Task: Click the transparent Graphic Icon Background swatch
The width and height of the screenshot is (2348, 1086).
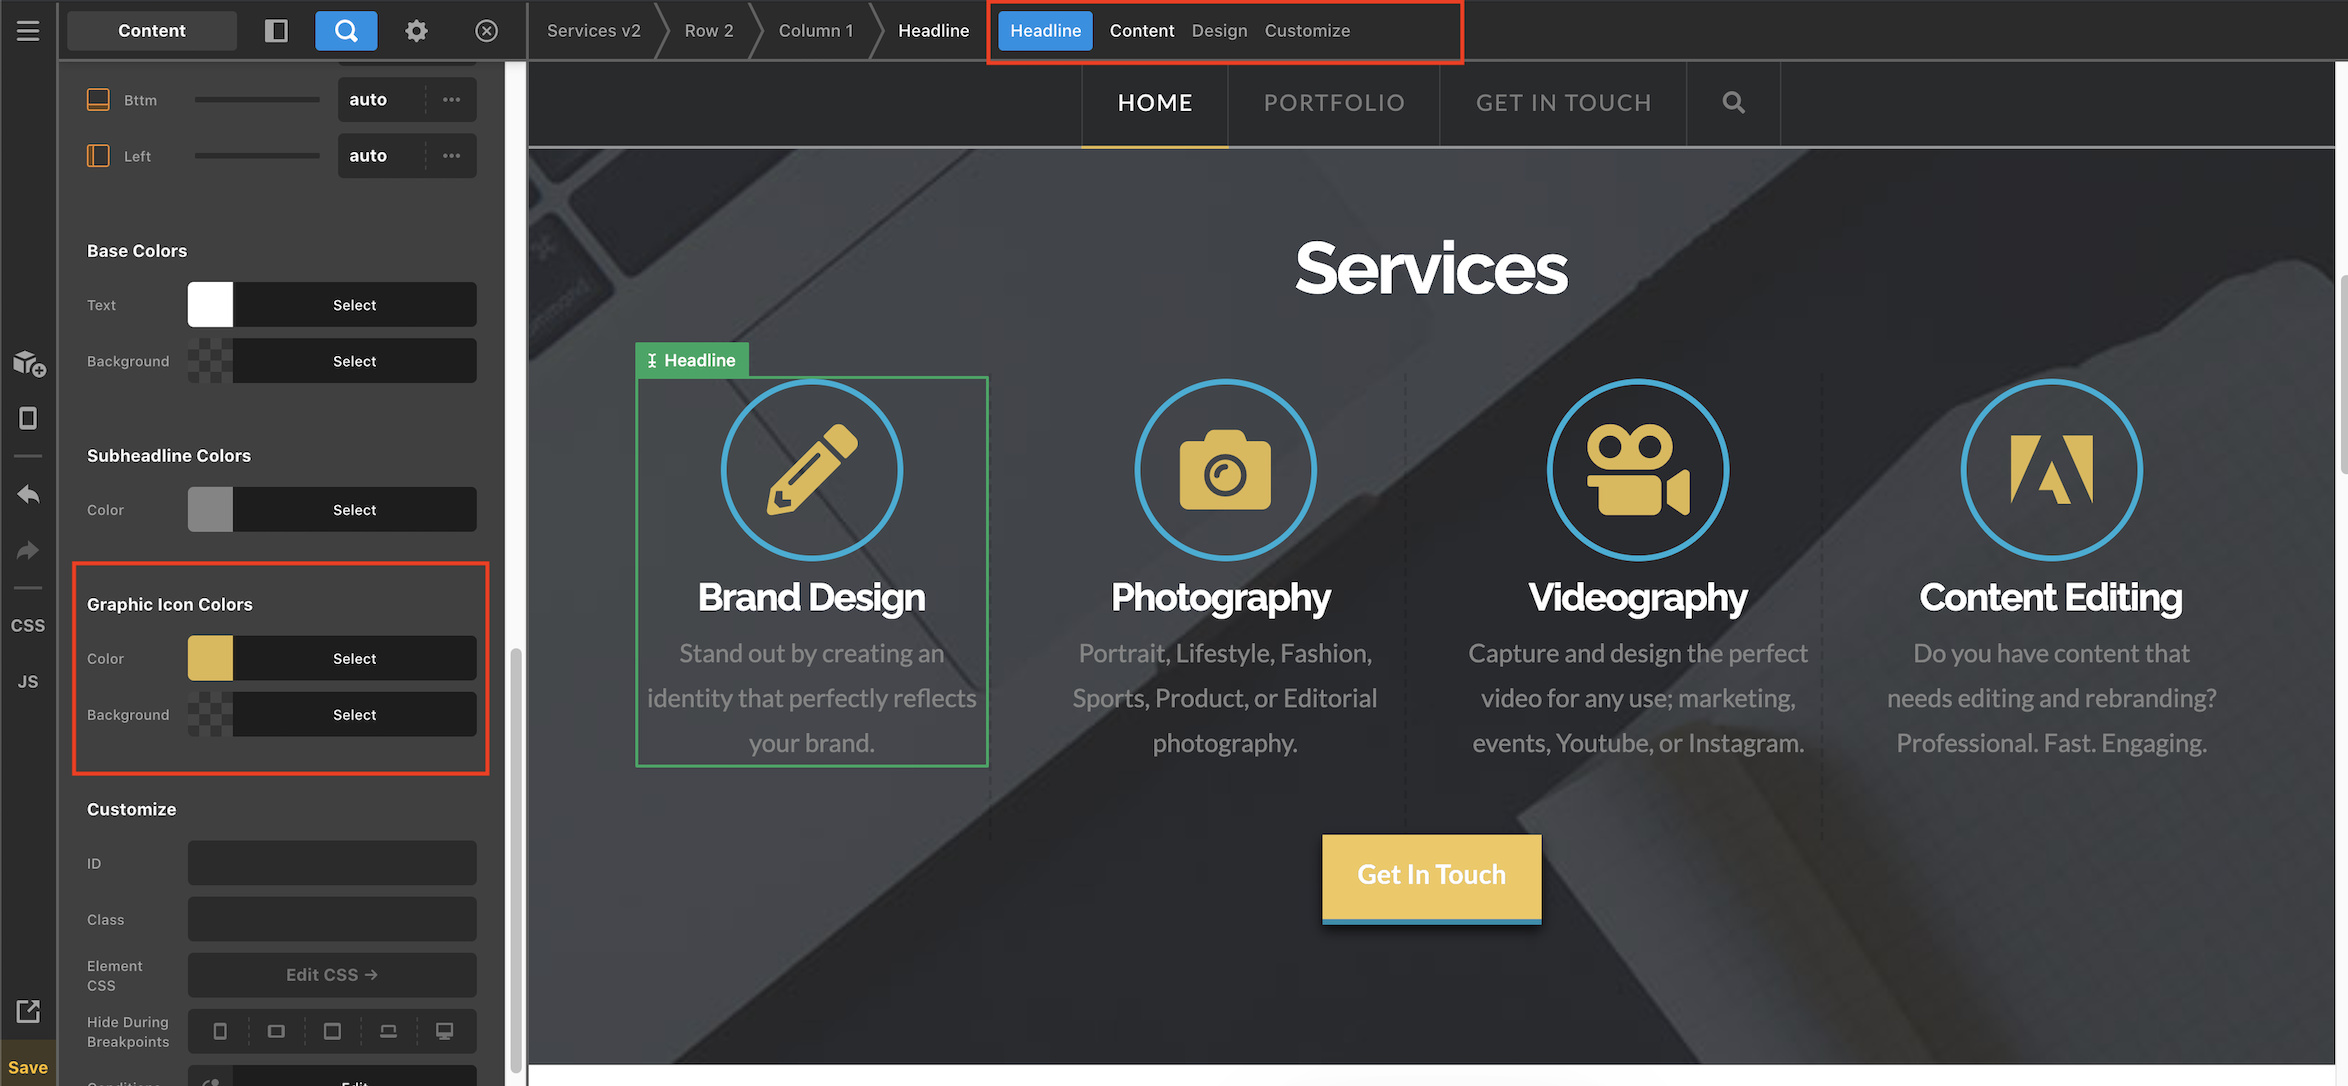Action: coord(210,715)
